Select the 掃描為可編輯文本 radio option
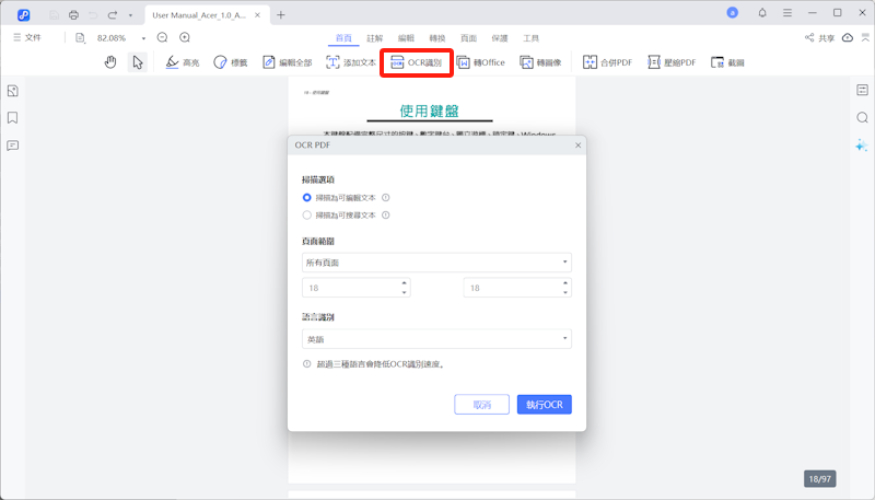The image size is (875, 500). 307,198
